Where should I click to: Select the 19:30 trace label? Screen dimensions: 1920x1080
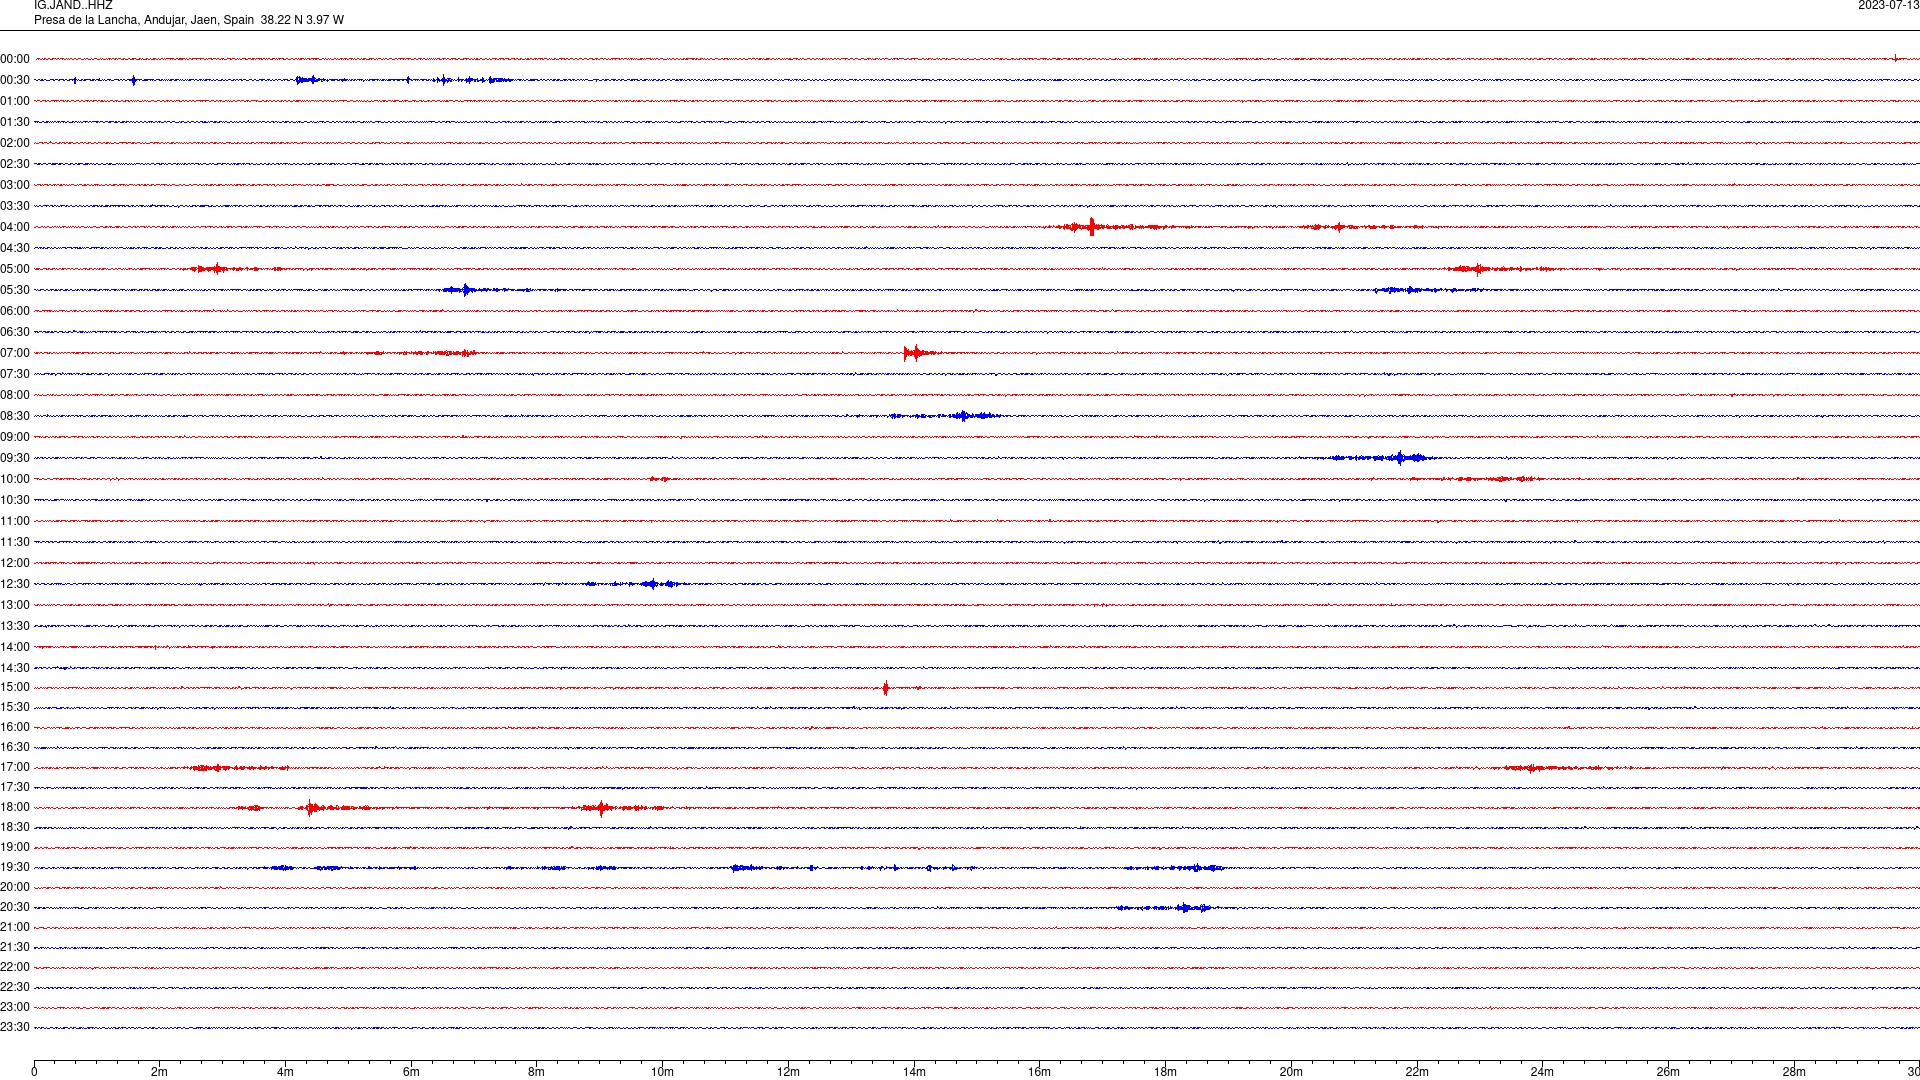pos(15,867)
